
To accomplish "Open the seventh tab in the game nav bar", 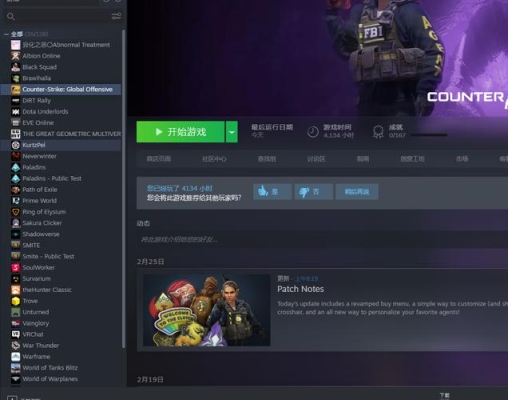I will tap(462, 159).
